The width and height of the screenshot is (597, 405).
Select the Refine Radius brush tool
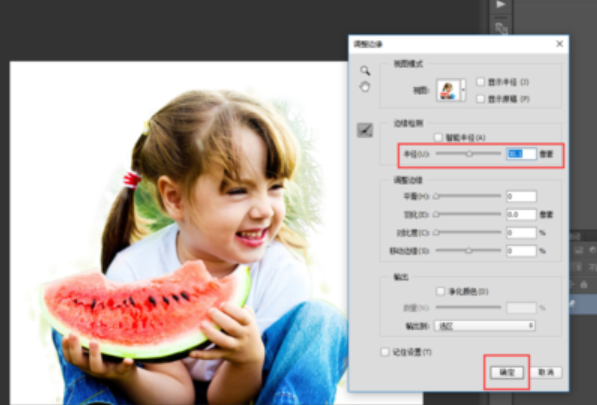click(x=365, y=131)
